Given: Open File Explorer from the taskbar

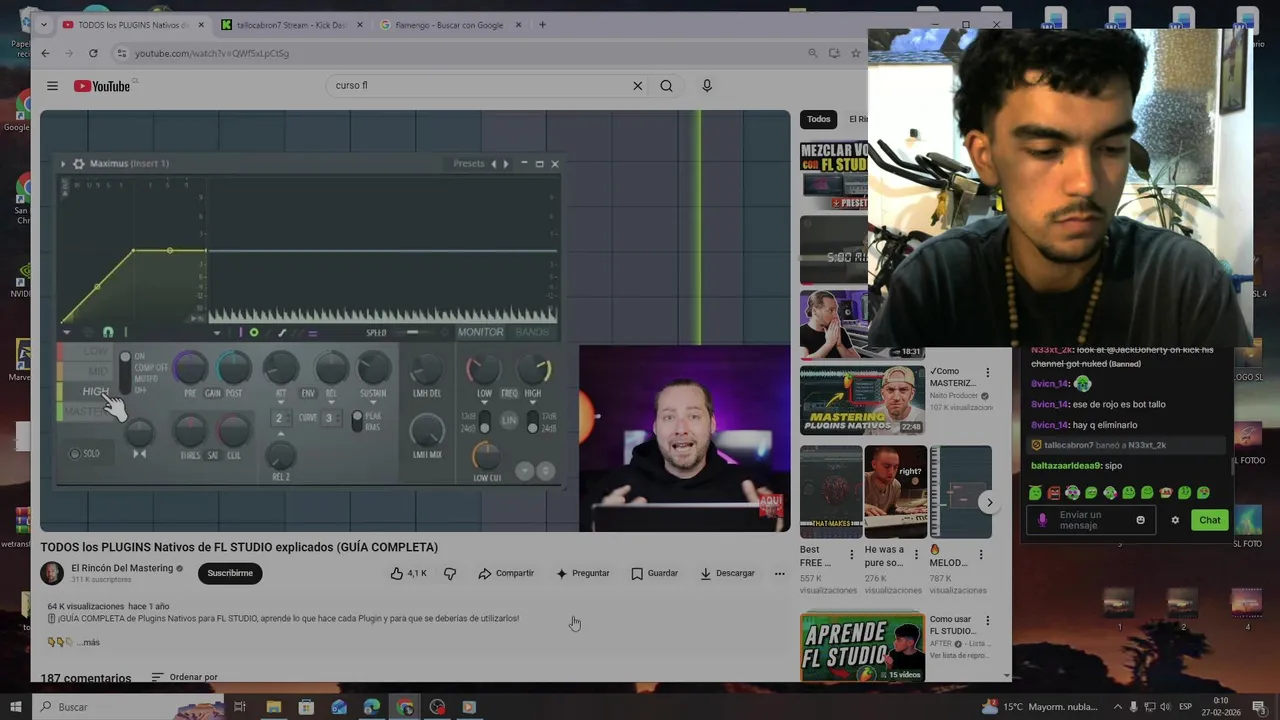Looking at the screenshot, I should click(x=273, y=707).
